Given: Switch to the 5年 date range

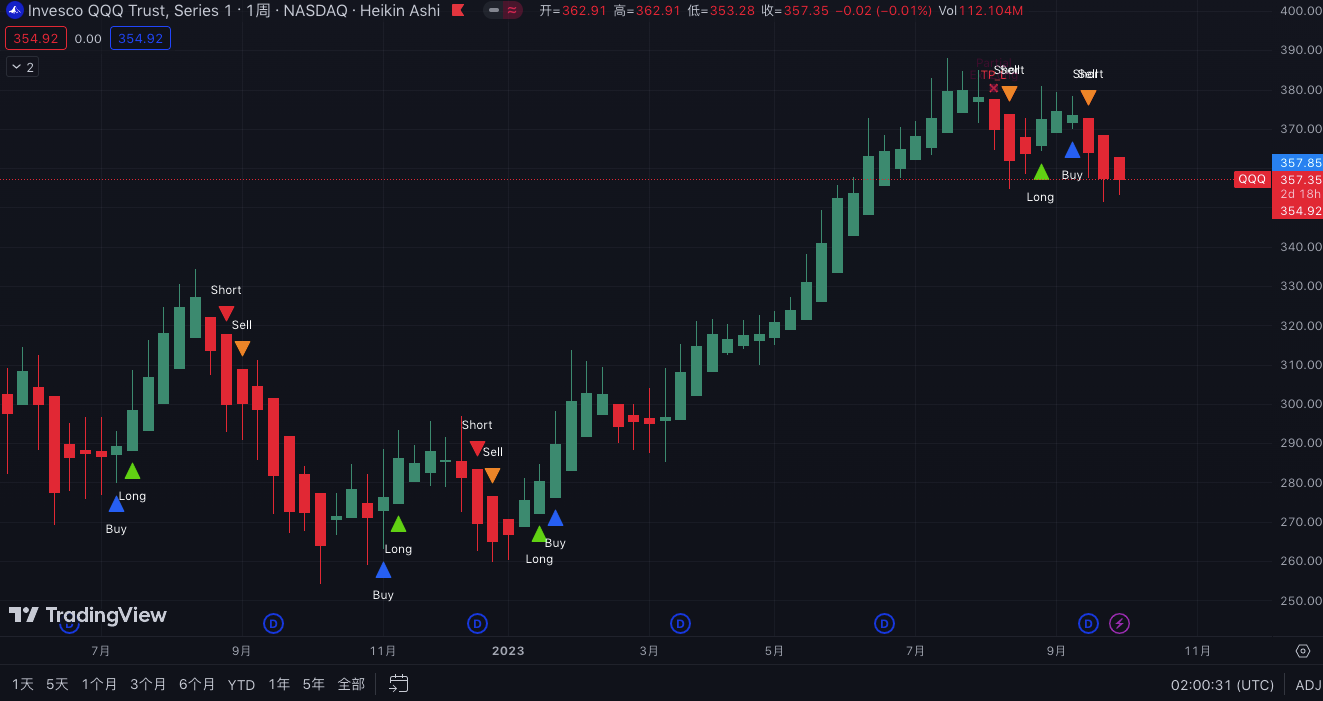Looking at the screenshot, I should 313,685.
